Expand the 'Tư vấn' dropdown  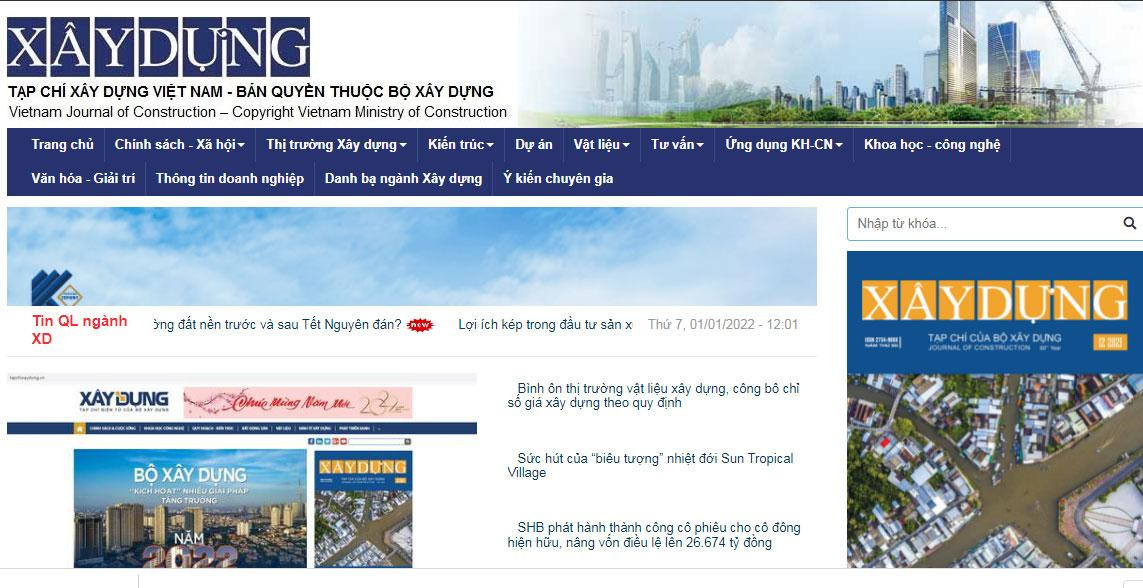coord(676,144)
